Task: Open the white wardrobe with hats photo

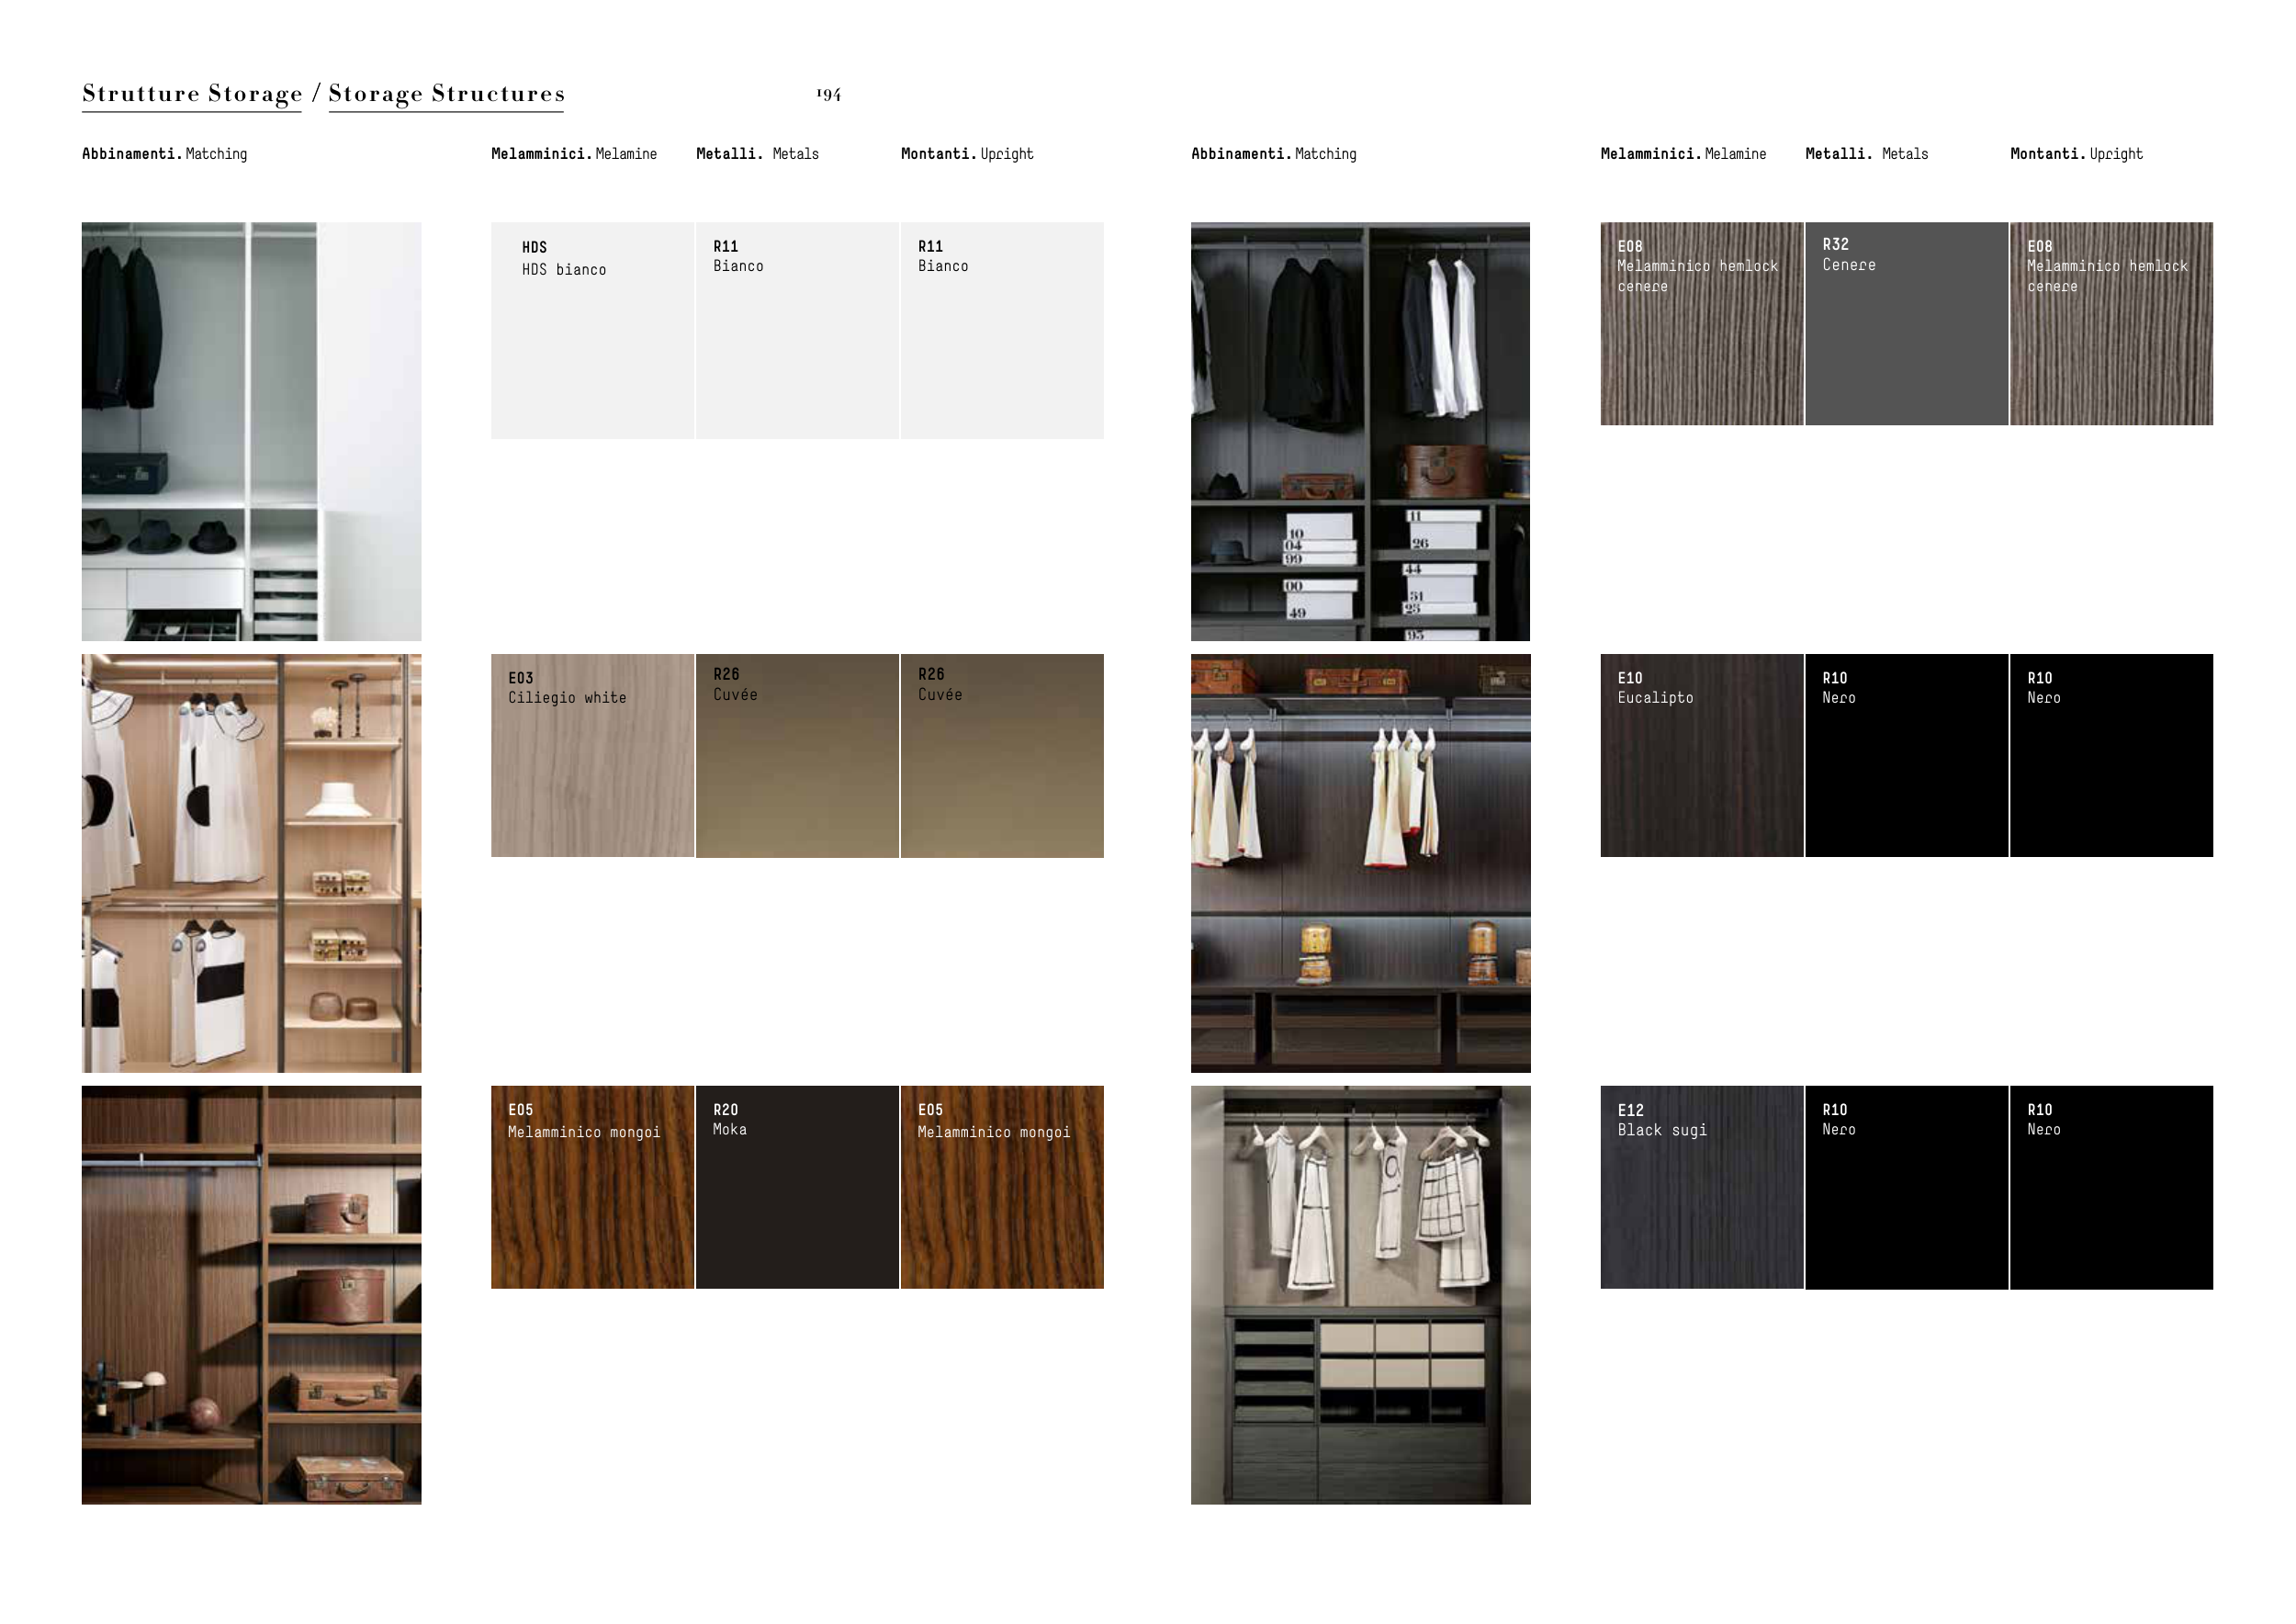Action: click(x=251, y=431)
